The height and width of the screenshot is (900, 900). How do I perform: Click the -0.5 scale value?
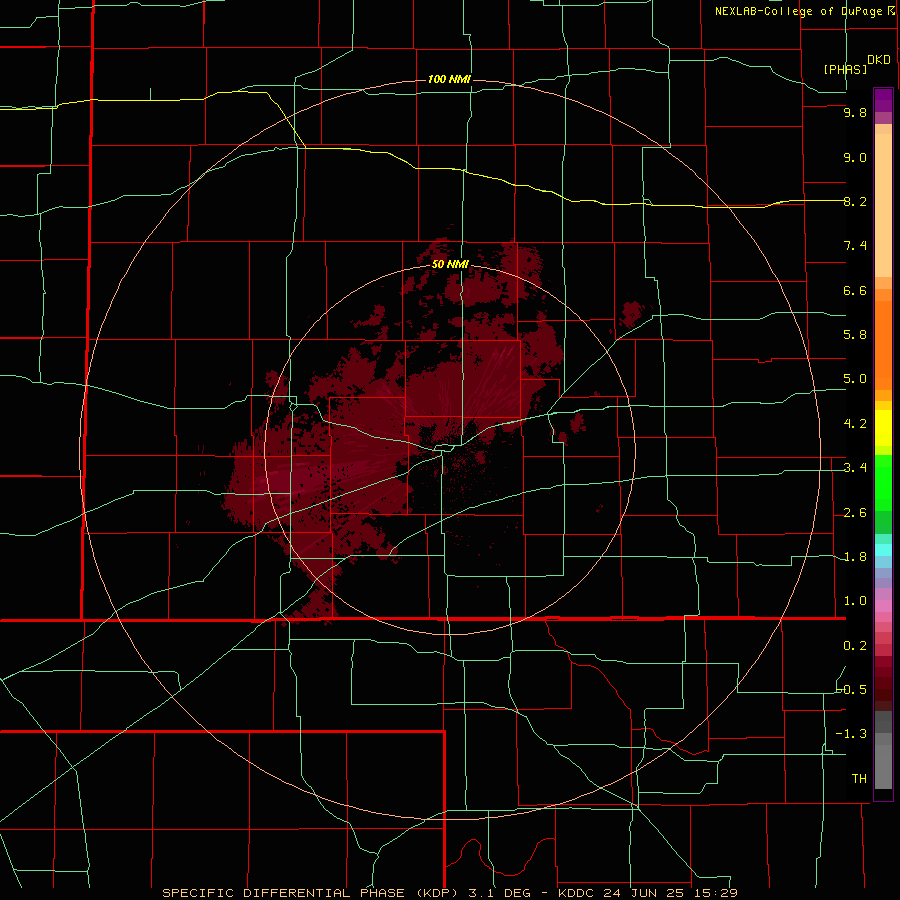tap(852, 690)
